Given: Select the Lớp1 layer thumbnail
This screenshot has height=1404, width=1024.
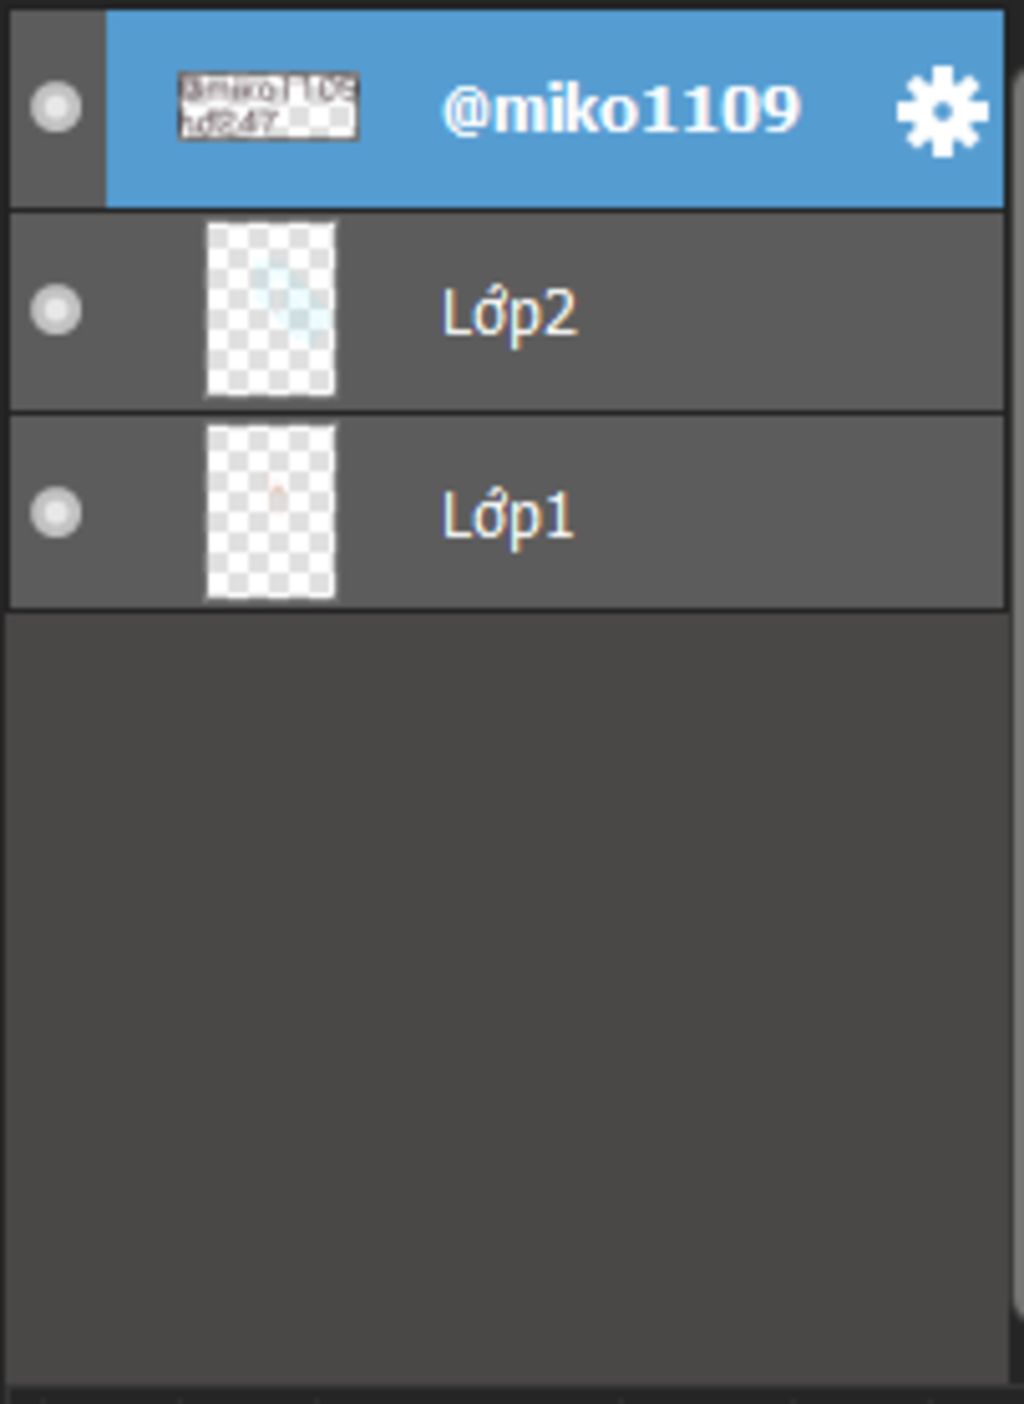Looking at the screenshot, I should pyautogui.click(x=271, y=513).
